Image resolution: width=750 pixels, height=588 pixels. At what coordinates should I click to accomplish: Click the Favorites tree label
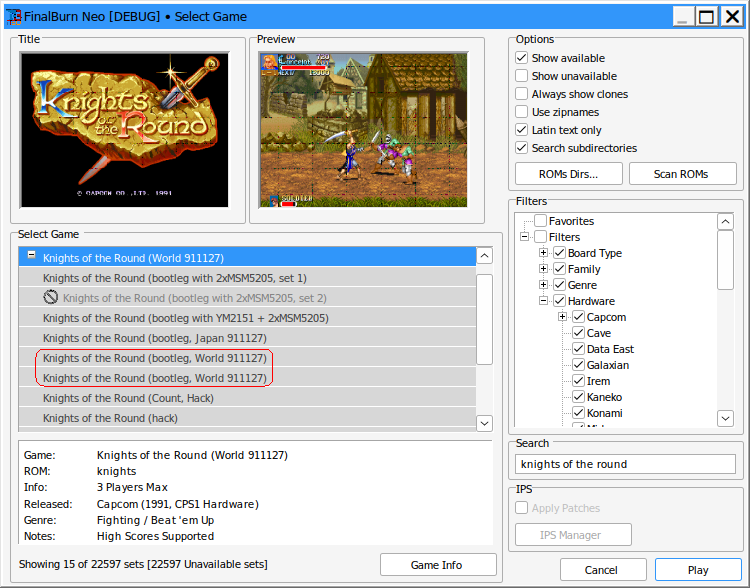click(x=571, y=221)
